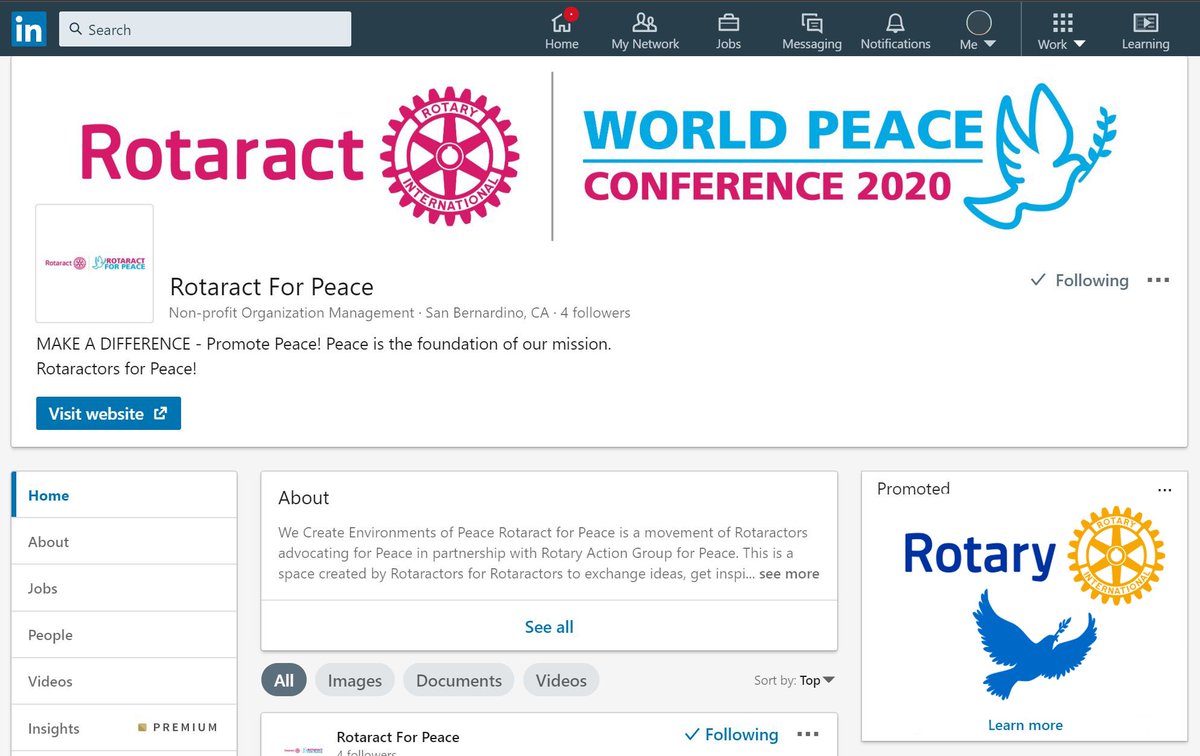Expand the Work apps dropdown
The height and width of the screenshot is (756, 1200).
[1062, 31]
